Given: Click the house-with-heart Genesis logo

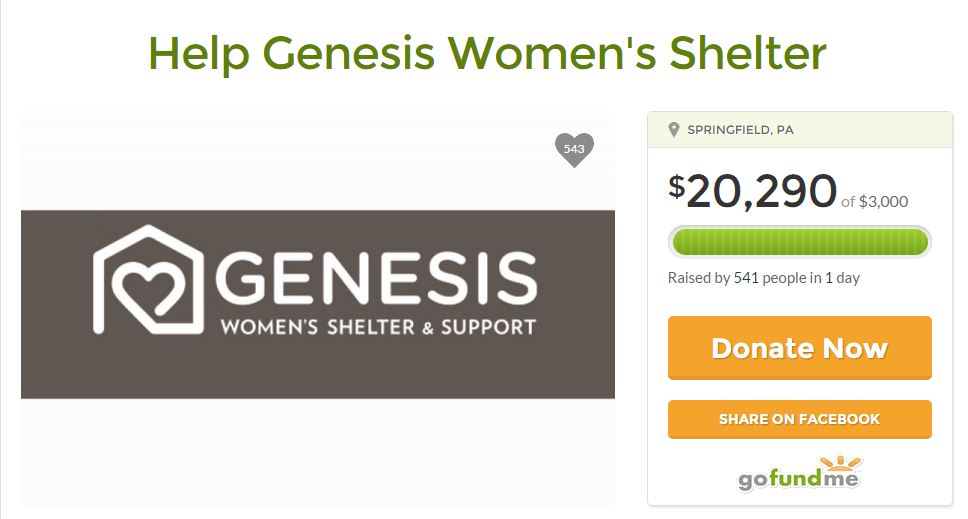Looking at the screenshot, I should [x=149, y=279].
